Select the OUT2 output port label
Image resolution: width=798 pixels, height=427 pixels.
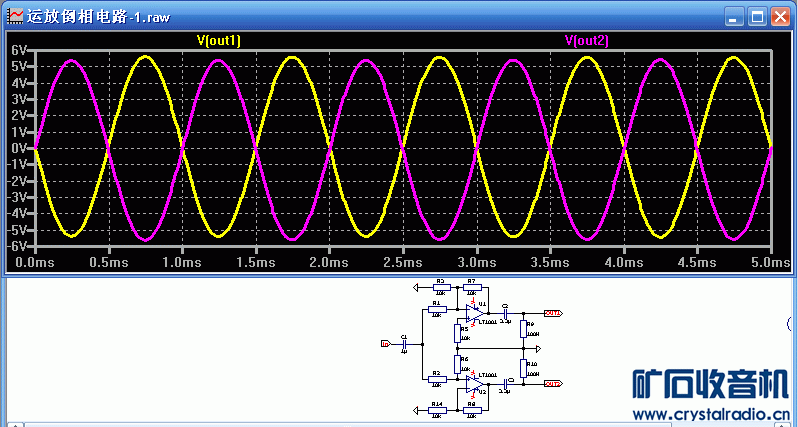pyautogui.click(x=552, y=382)
